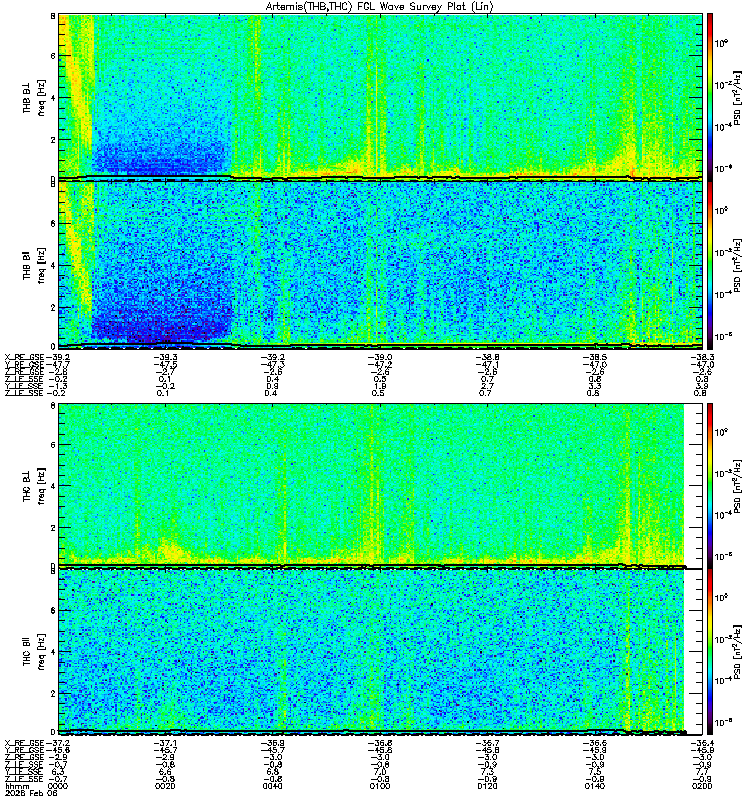Click the X_RE_GSE value '-36.4'

pyautogui.click(x=702, y=743)
